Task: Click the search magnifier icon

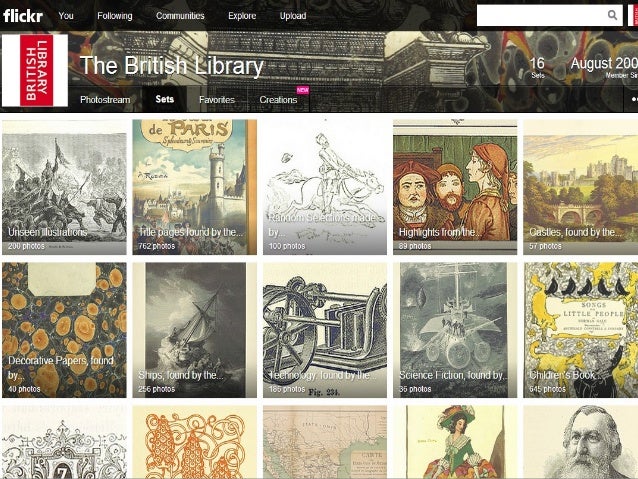Action: coord(612,15)
